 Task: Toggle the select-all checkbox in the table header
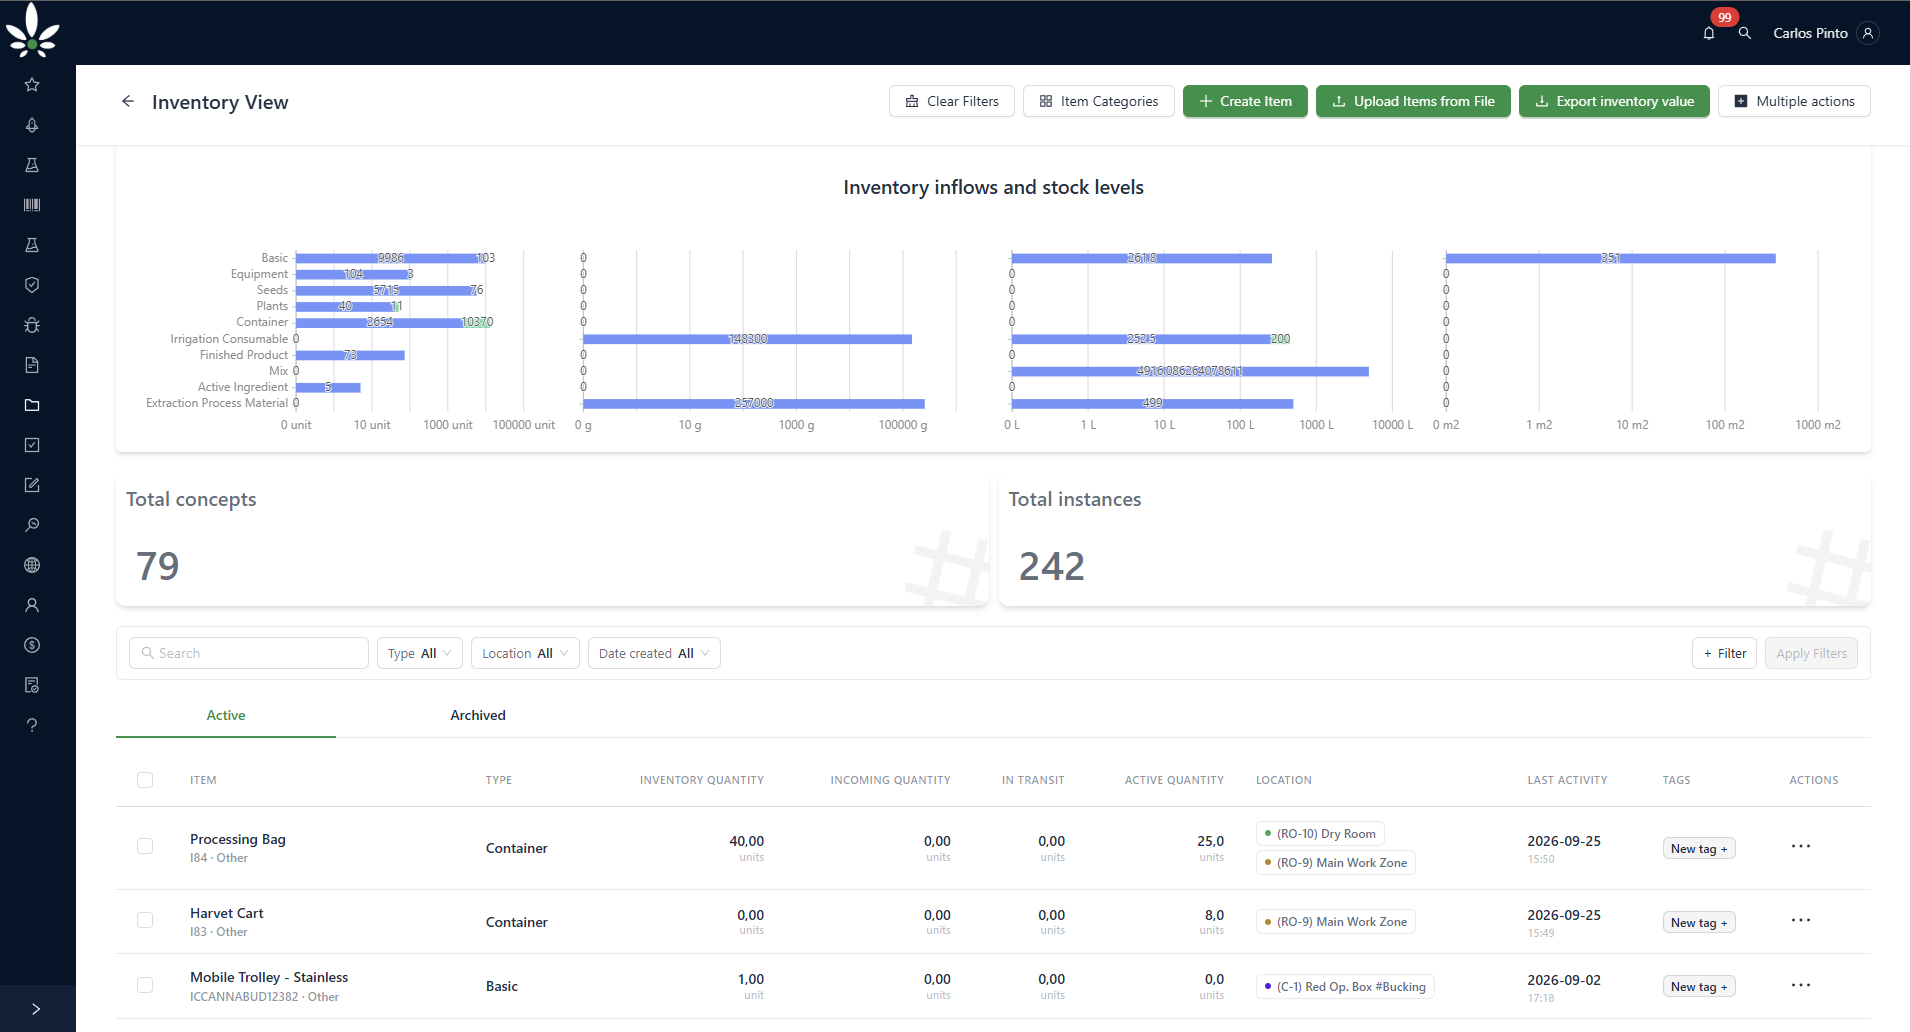coord(145,780)
